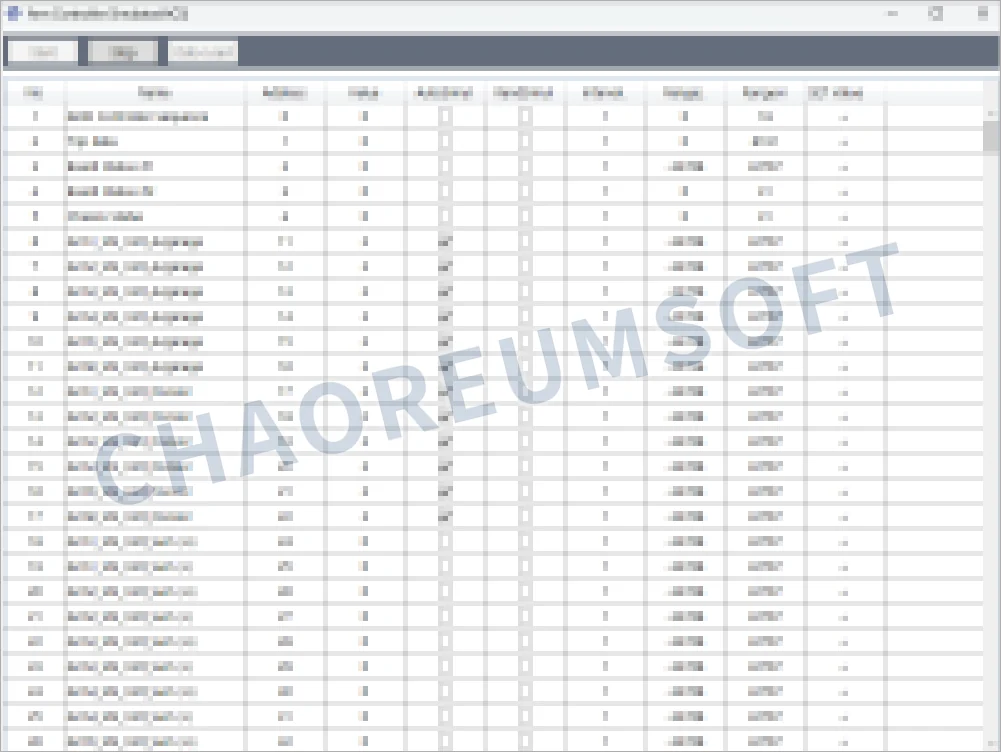Select the name cell in table row 2
The height and width of the screenshot is (752, 1001).
coord(154,141)
